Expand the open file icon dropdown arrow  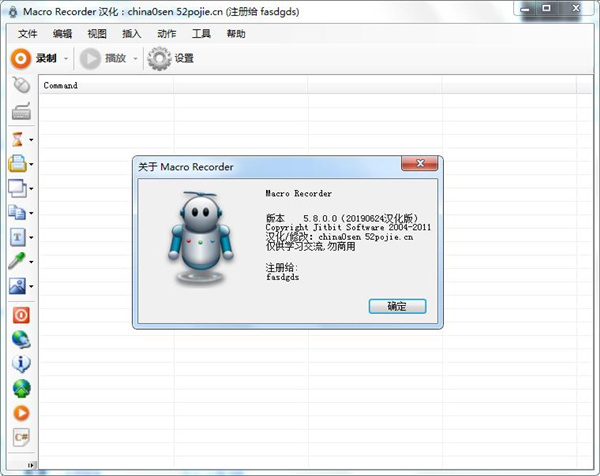click(31, 164)
